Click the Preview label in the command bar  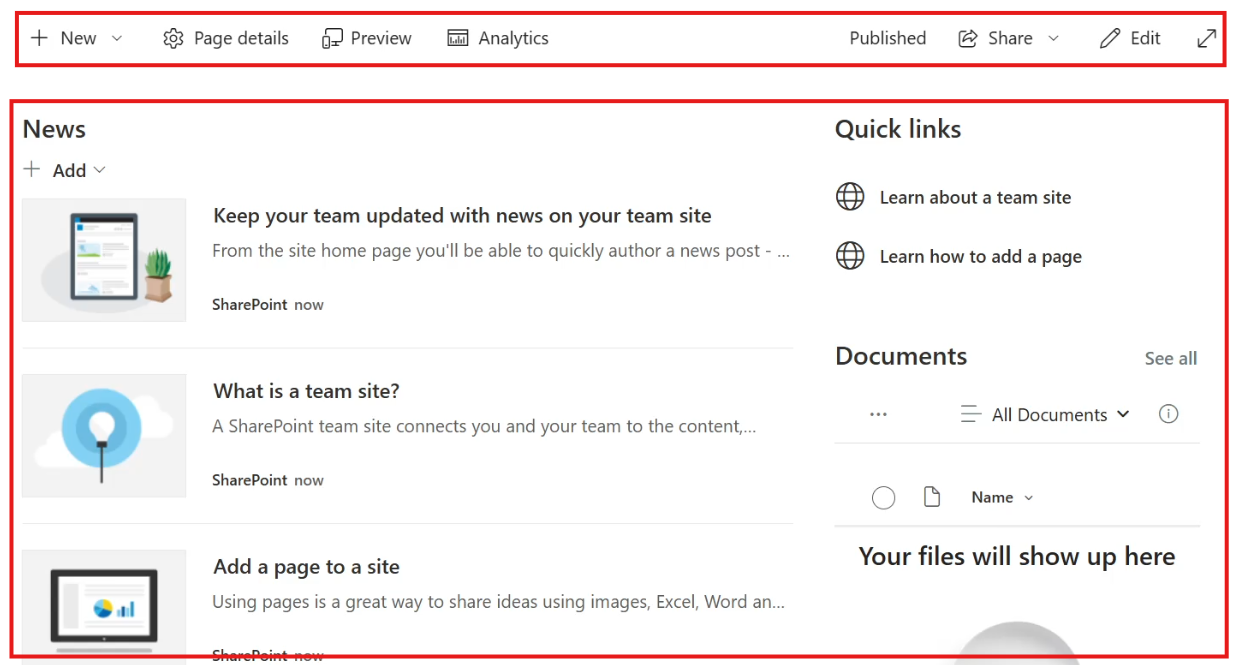coord(381,38)
